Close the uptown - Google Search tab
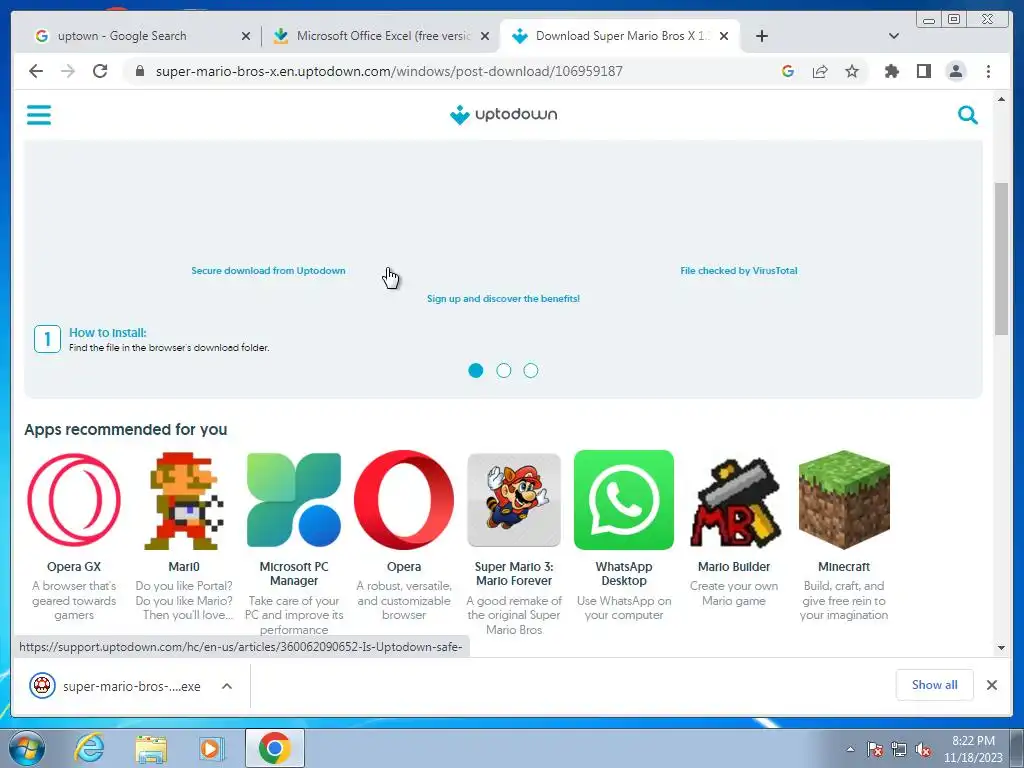Viewport: 1024px width, 768px height. [246, 36]
